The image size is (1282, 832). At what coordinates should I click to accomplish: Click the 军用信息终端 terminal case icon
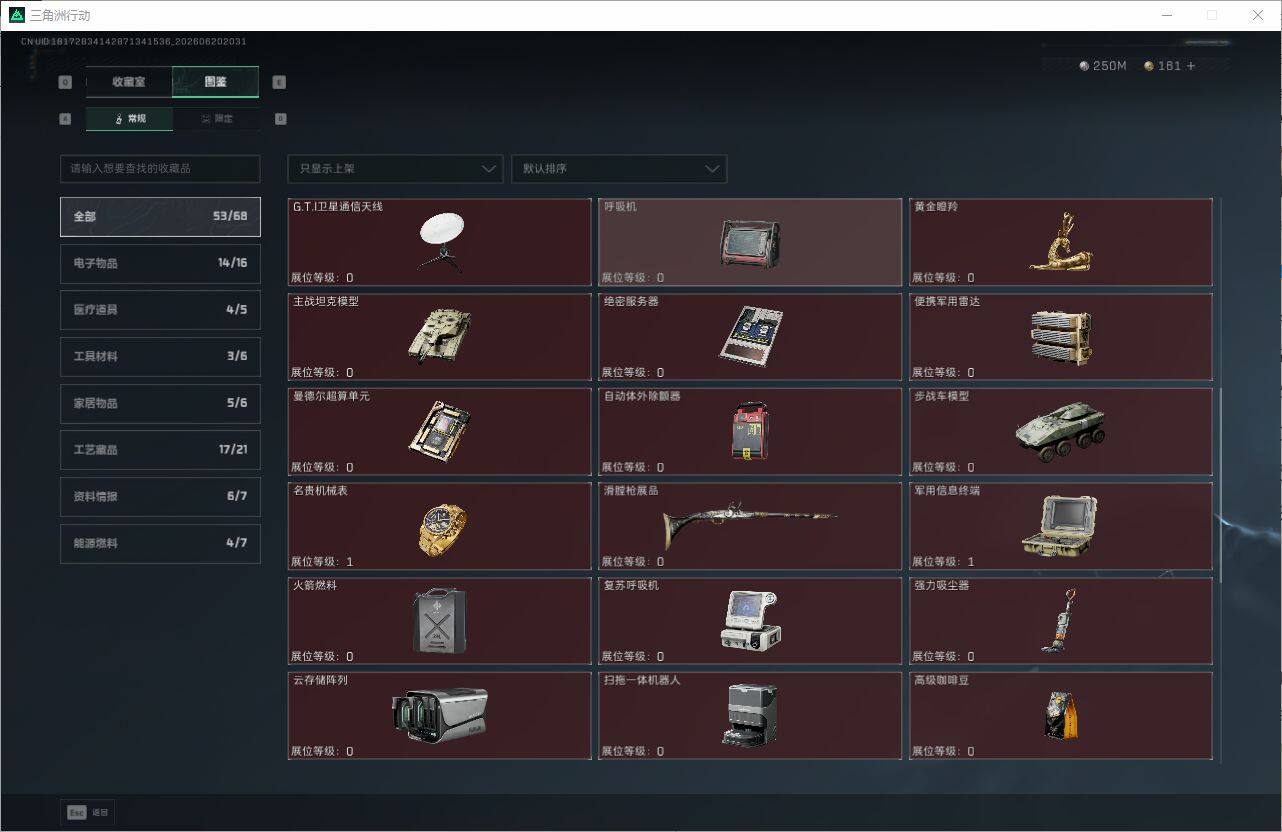[1060, 526]
